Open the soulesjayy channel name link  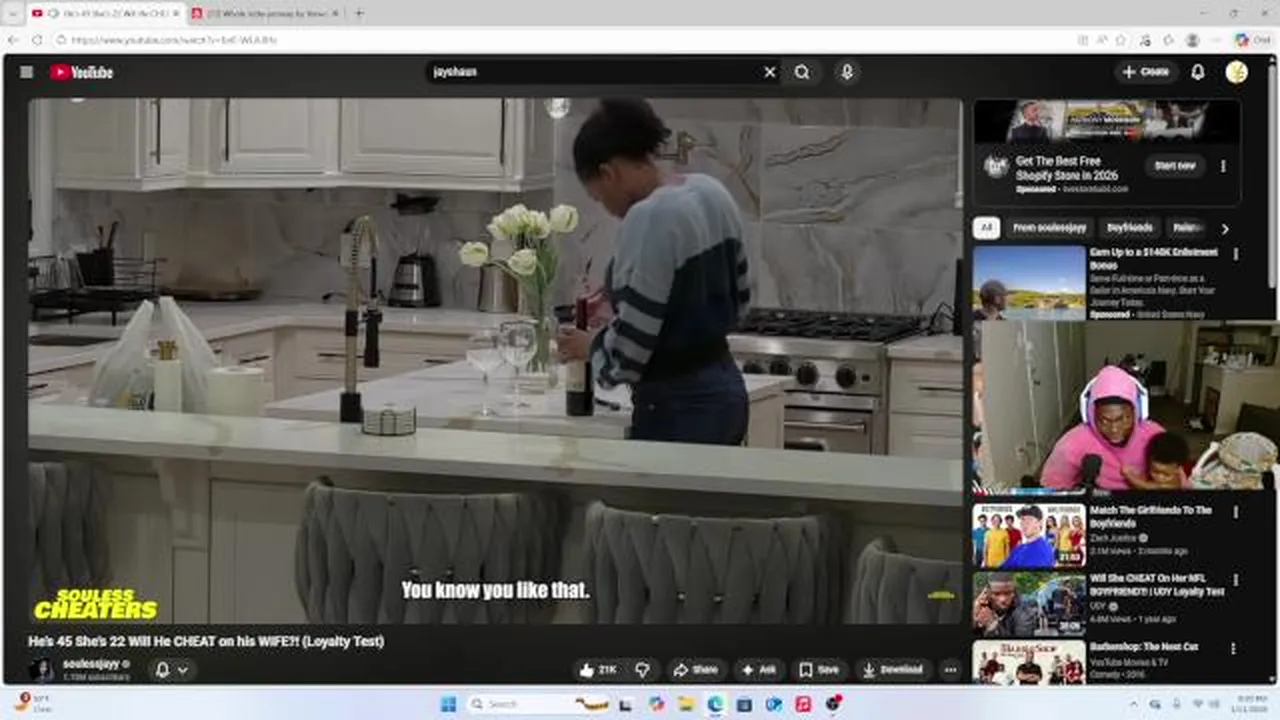click(x=91, y=664)
